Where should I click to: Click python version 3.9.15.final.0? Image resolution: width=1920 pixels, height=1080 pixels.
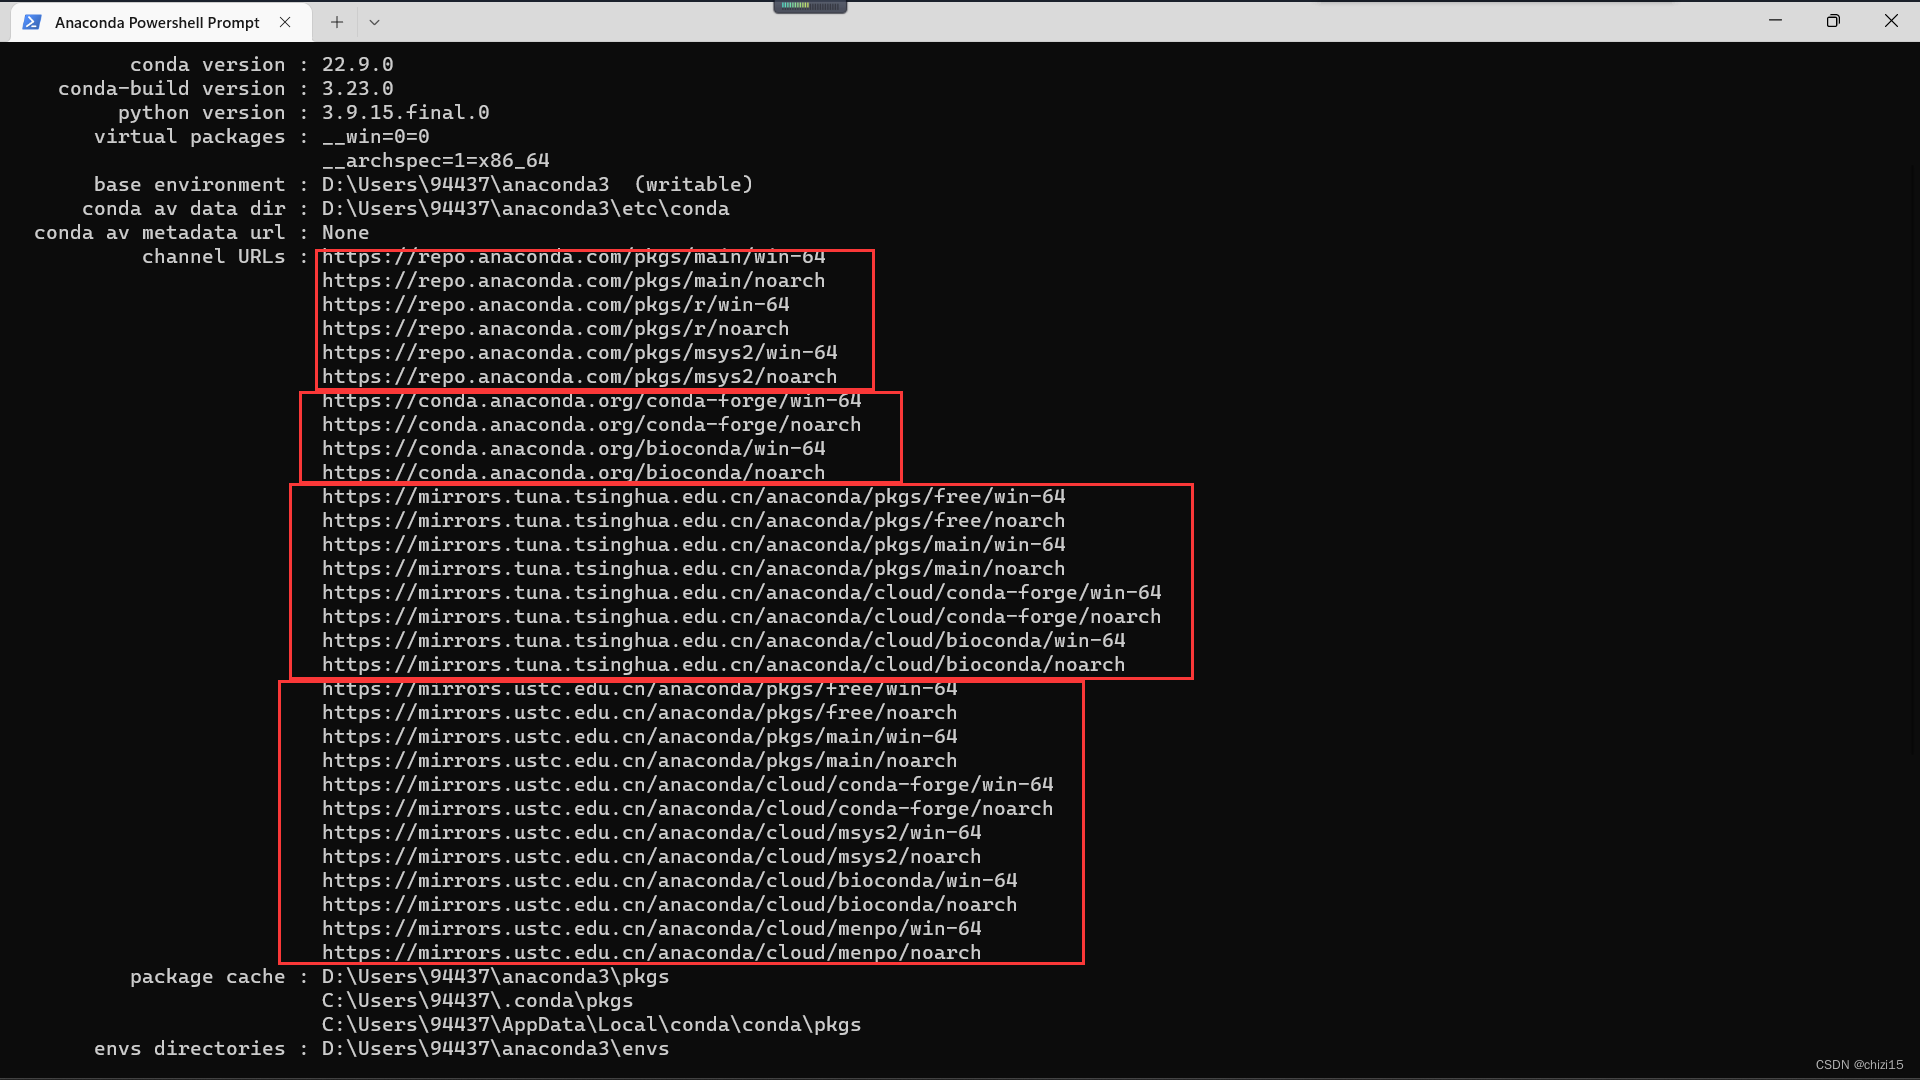click(x=405, y=113)
